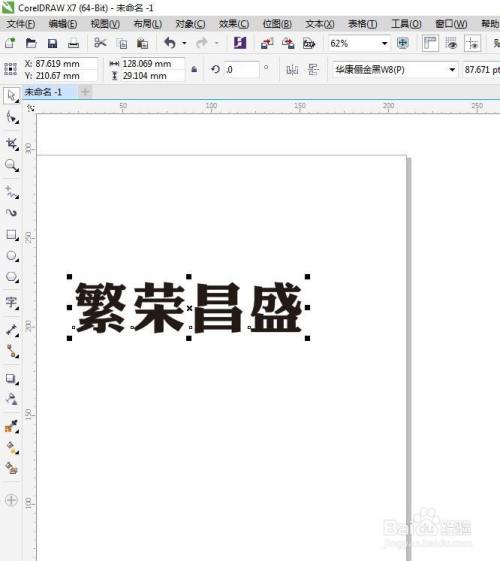Viewport: 500px width, 561px height.
Task: Select the Drop Shadow tool
Action: [11, 378]
